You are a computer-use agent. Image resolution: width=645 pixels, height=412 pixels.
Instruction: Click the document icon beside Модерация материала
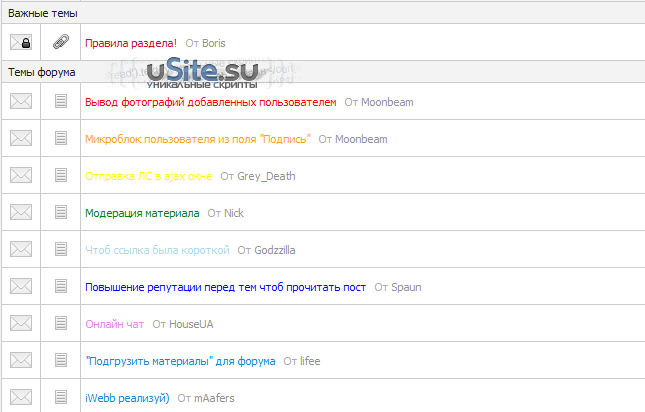click(x=61, y=212)
